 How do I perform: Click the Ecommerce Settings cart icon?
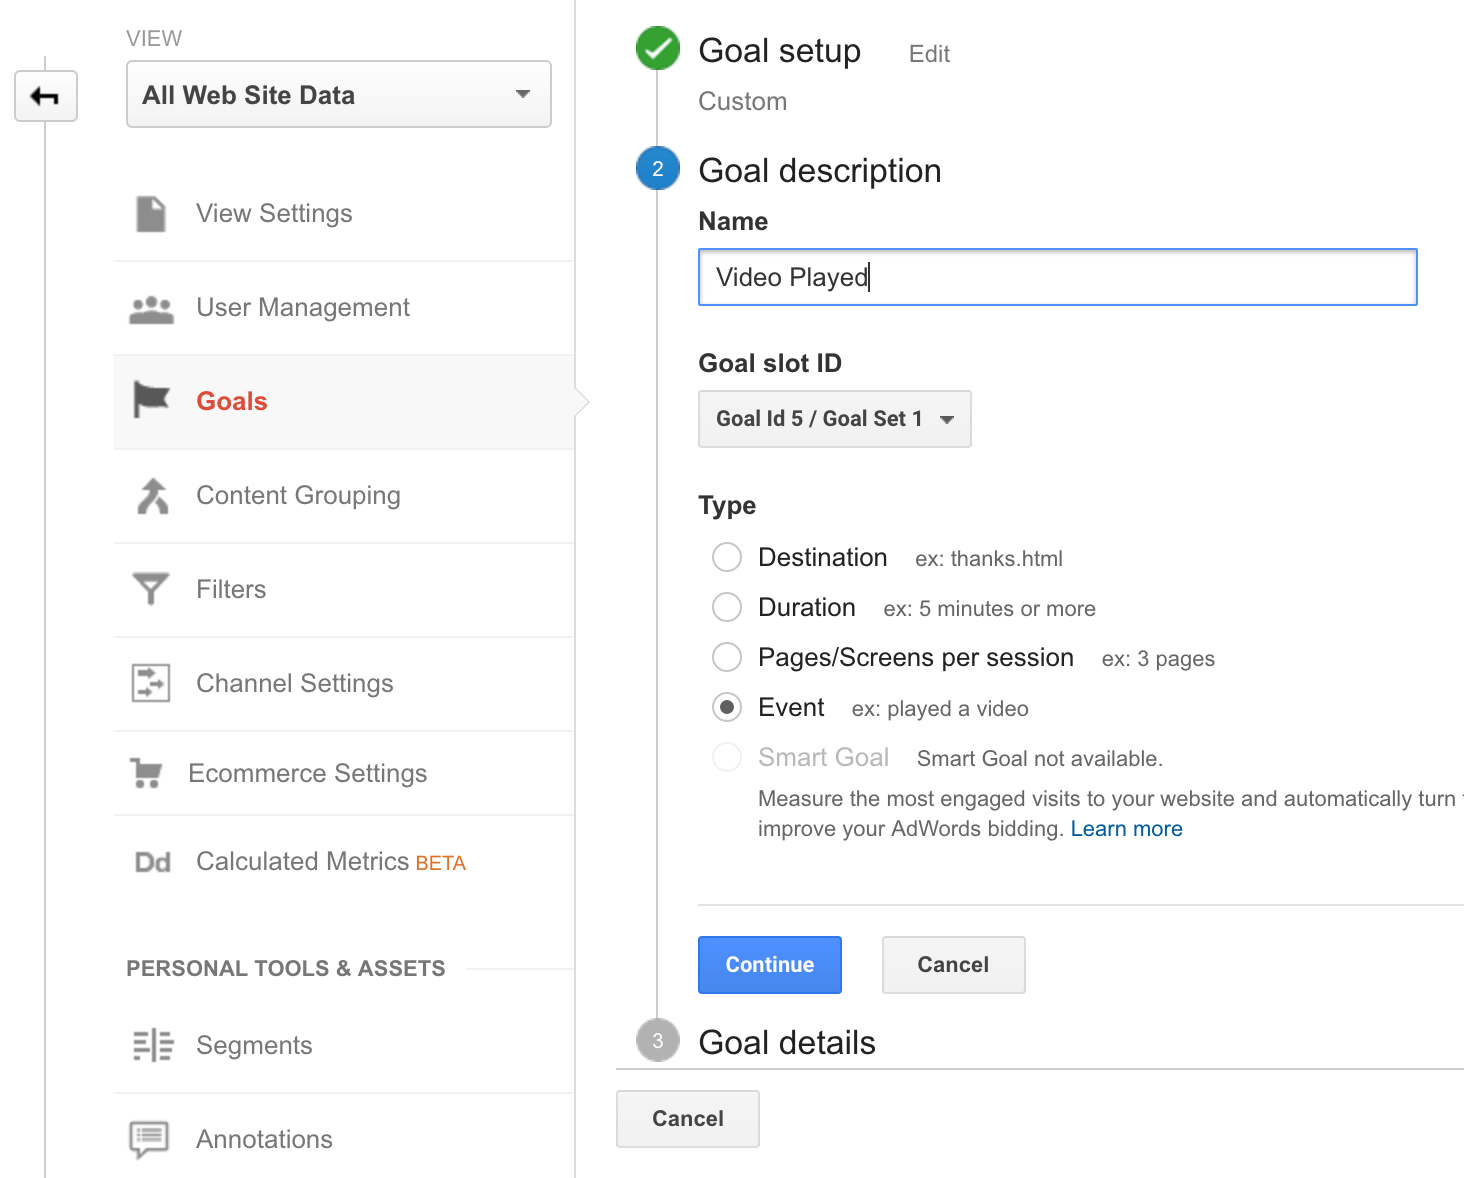coord(147,774)
